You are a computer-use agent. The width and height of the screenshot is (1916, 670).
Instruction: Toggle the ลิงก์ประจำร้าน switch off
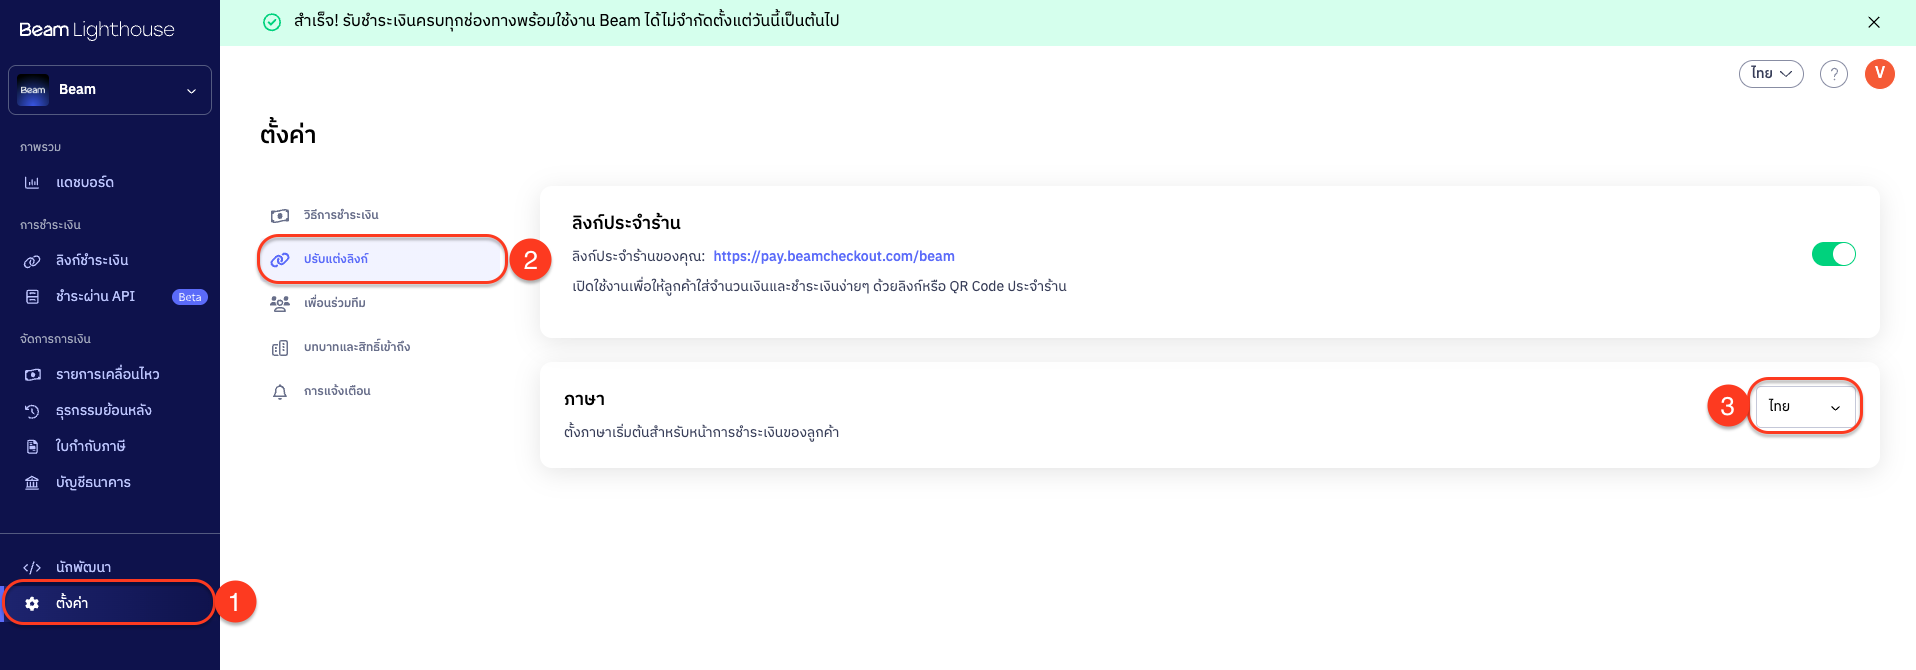pyautogui.click(x=1834, y=255)
